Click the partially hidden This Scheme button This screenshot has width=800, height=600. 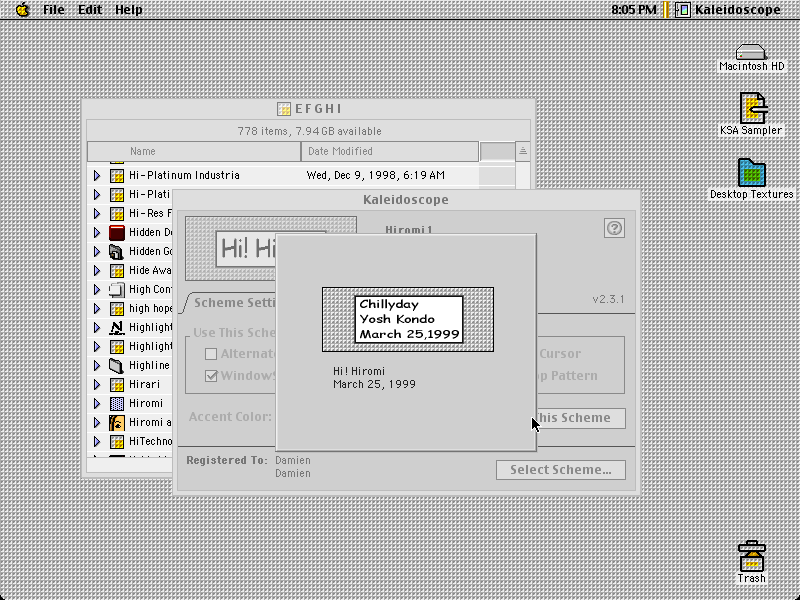(x=581, y=418)
